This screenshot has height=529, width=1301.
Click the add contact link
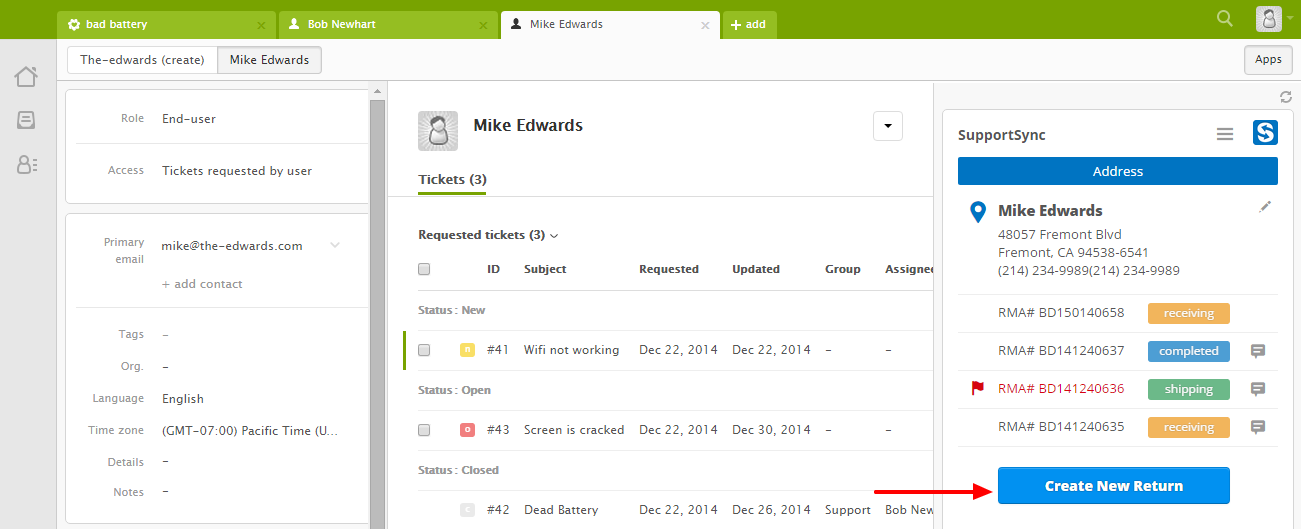[202, 284]
